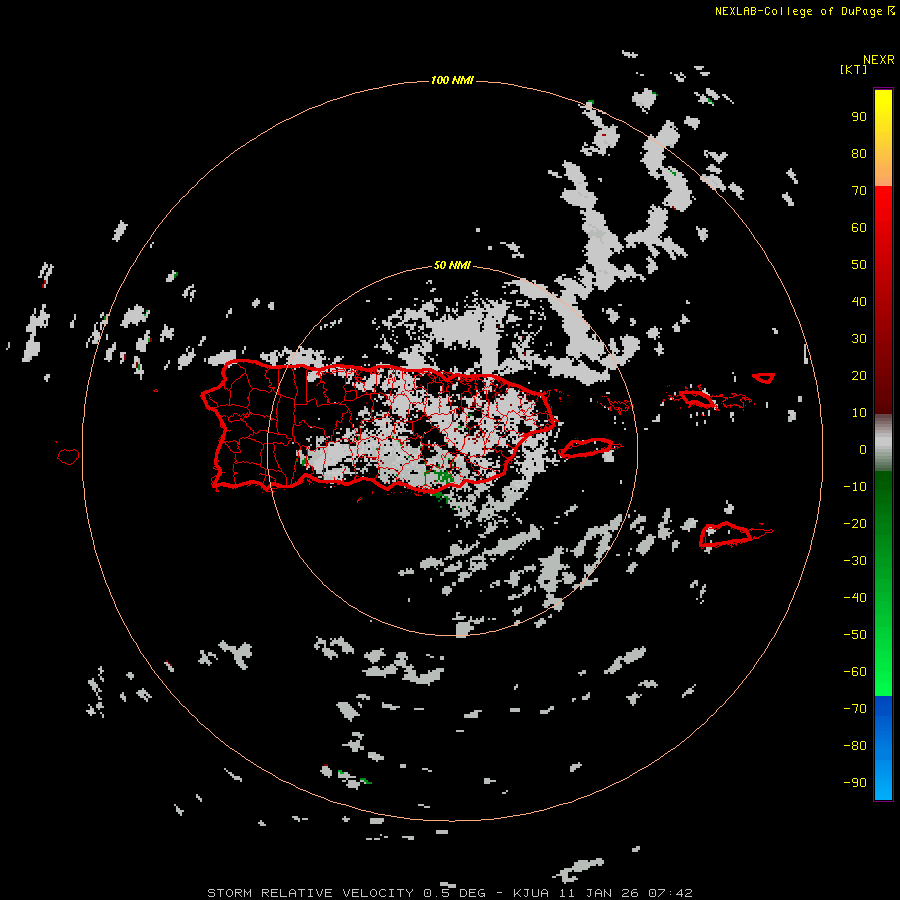Click the "-40" scale value
Viewport: 900px width, 900px height.
[855, 598]
